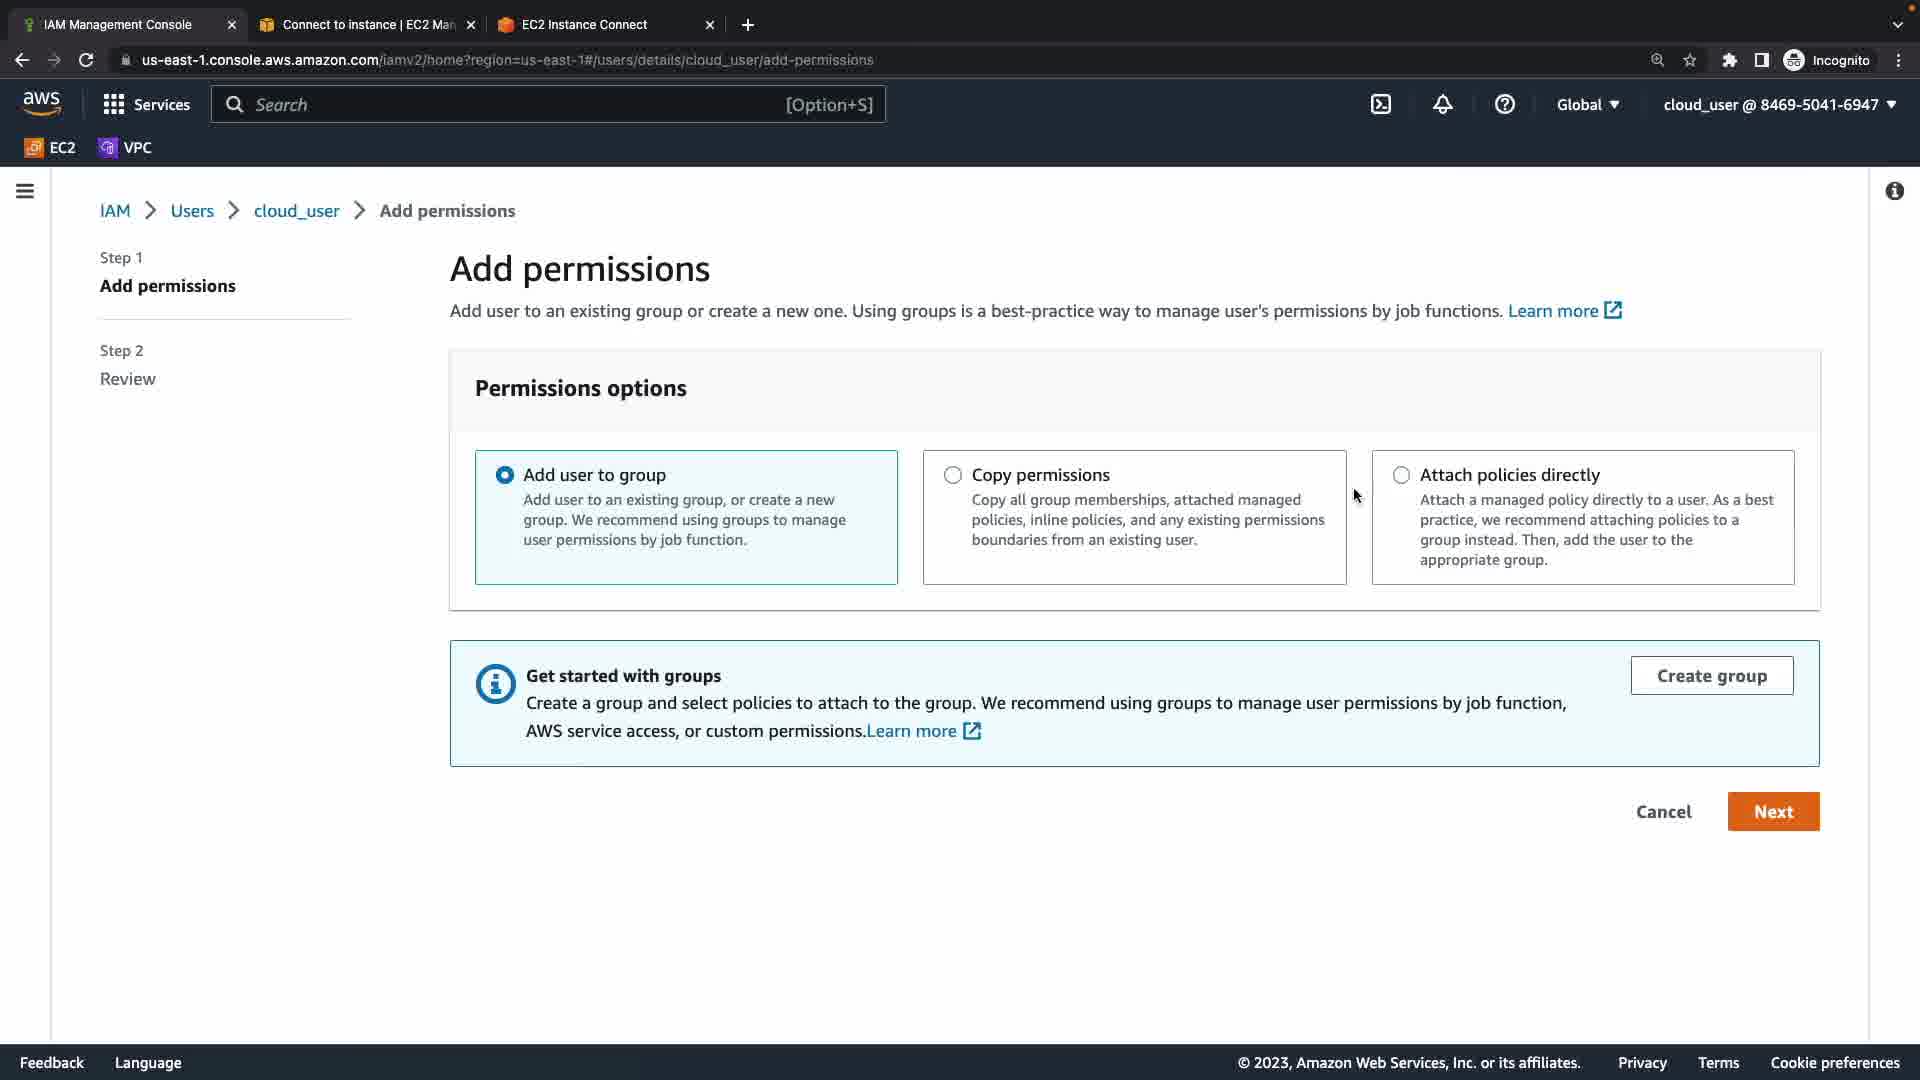The height and width of the screenshot is (1080, 1920).
Task: Click the orange Next button
Action: (1773, 812)
